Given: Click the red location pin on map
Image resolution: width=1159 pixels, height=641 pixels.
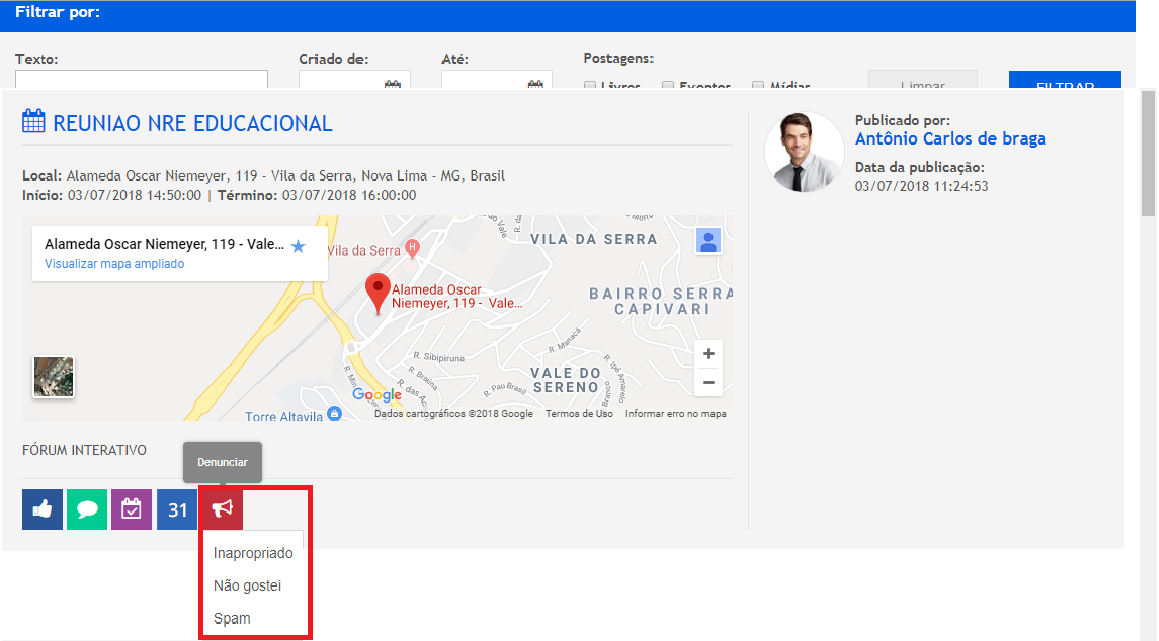Looking at the screenshot, I should pos(377,292).
